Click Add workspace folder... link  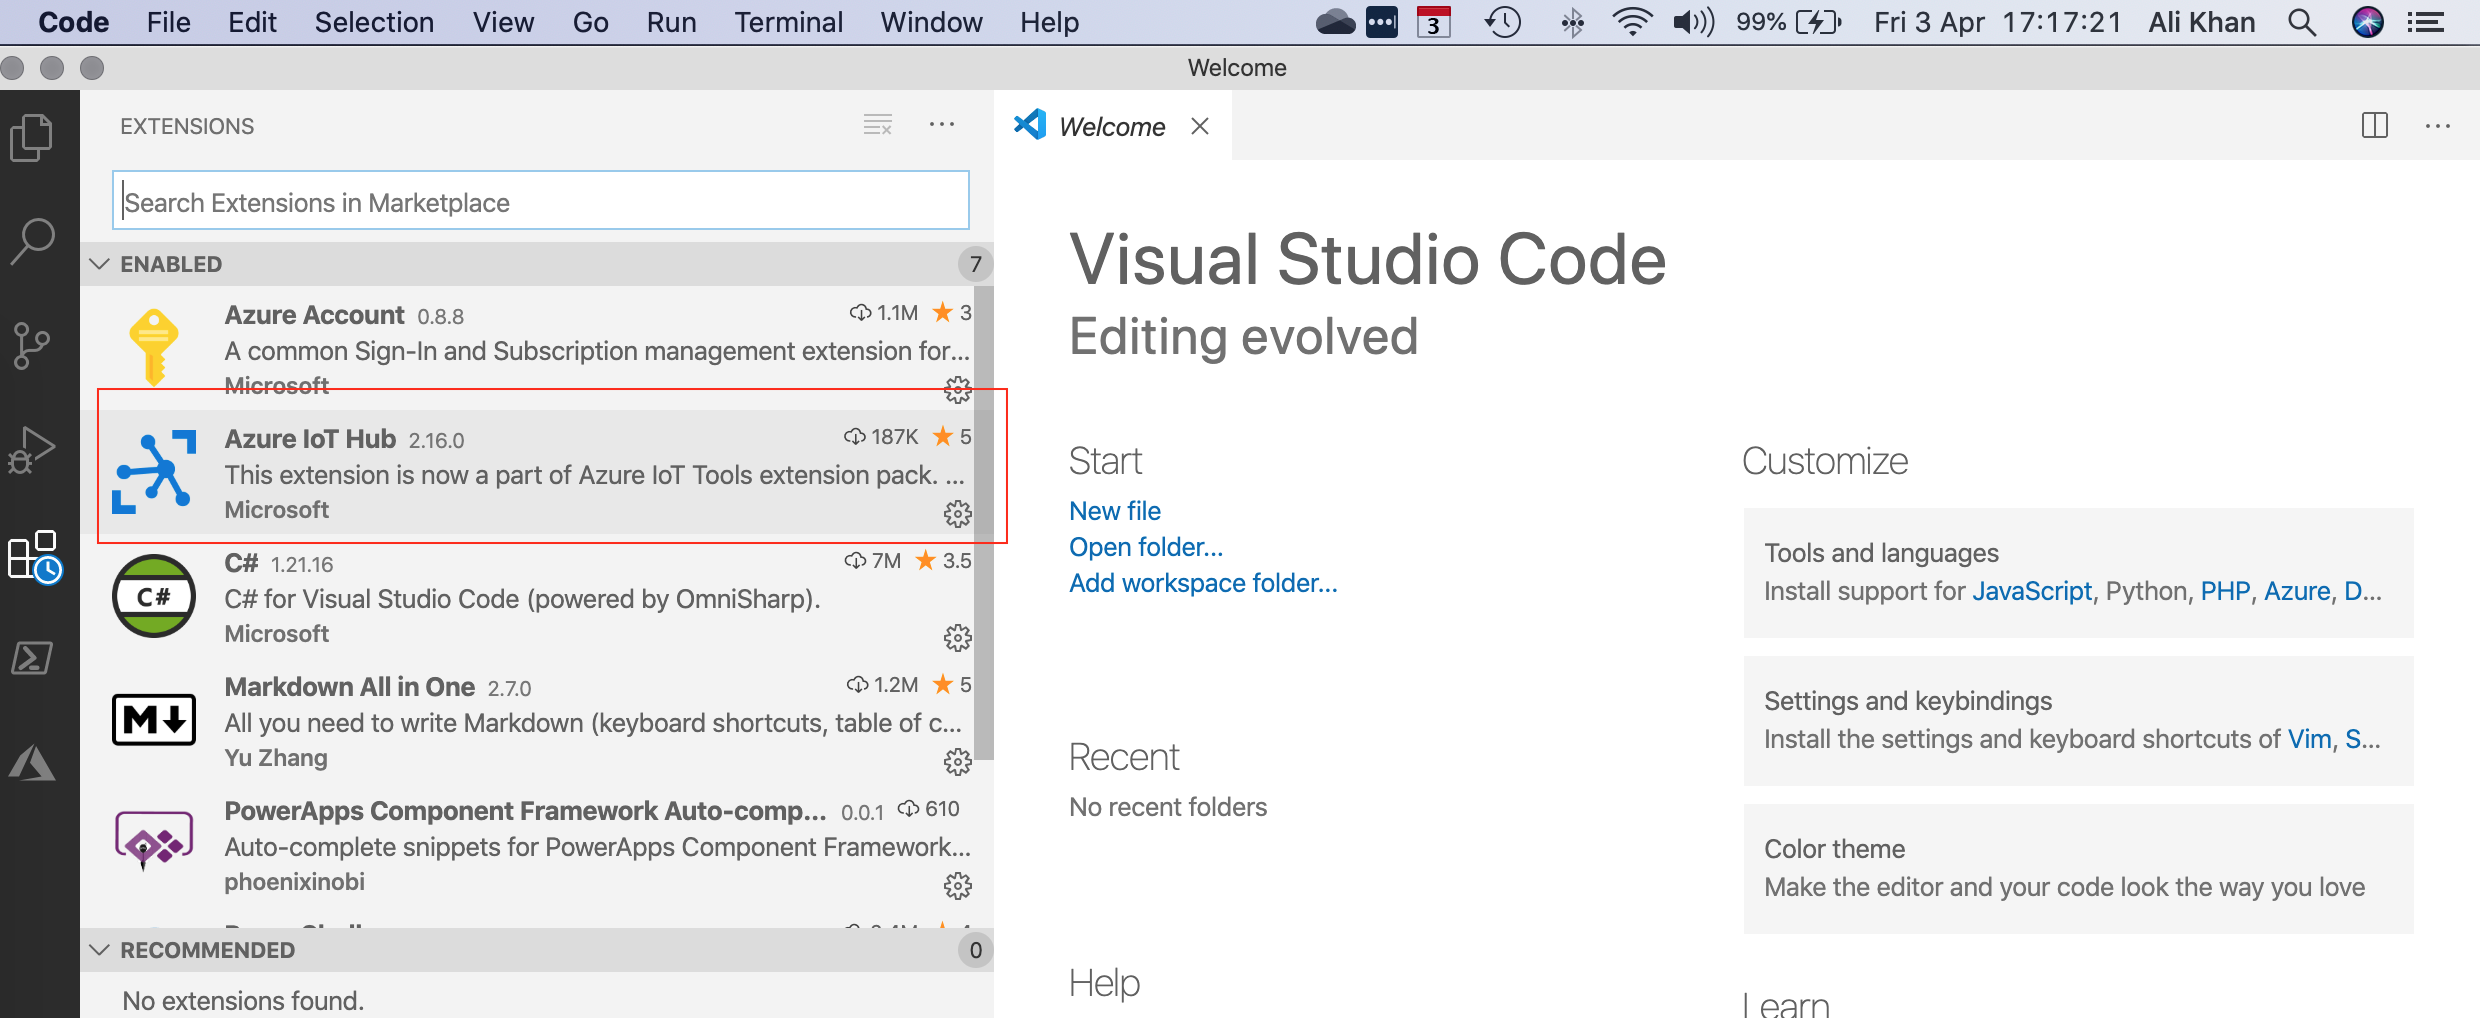tap(1203, 583)
